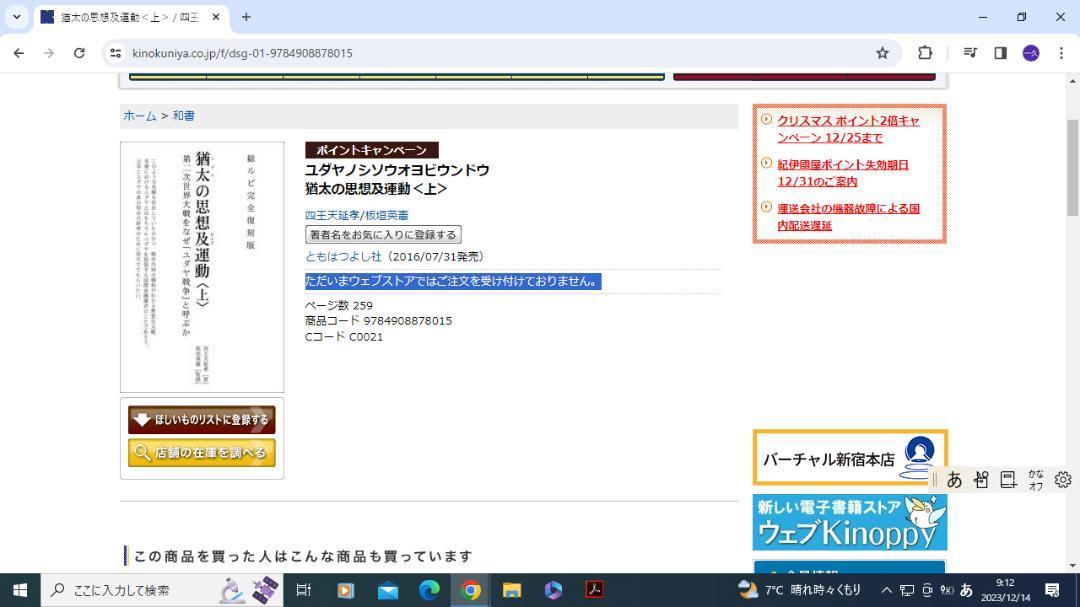The height and width of the screenshot is (607, 1080).
Task: Open the author link 板垣英憲
Action: point(386,216)
